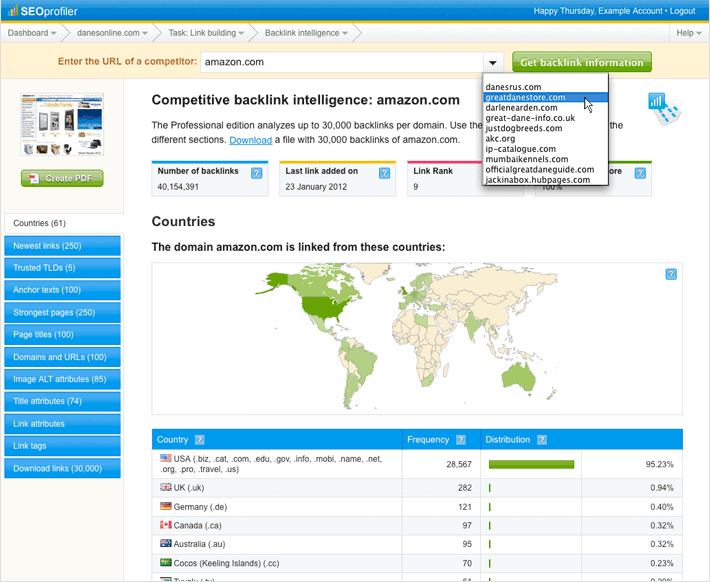This screenshot has height=582, width=710.
Task: Open help for Last link added on
Action: coord(384,173)
